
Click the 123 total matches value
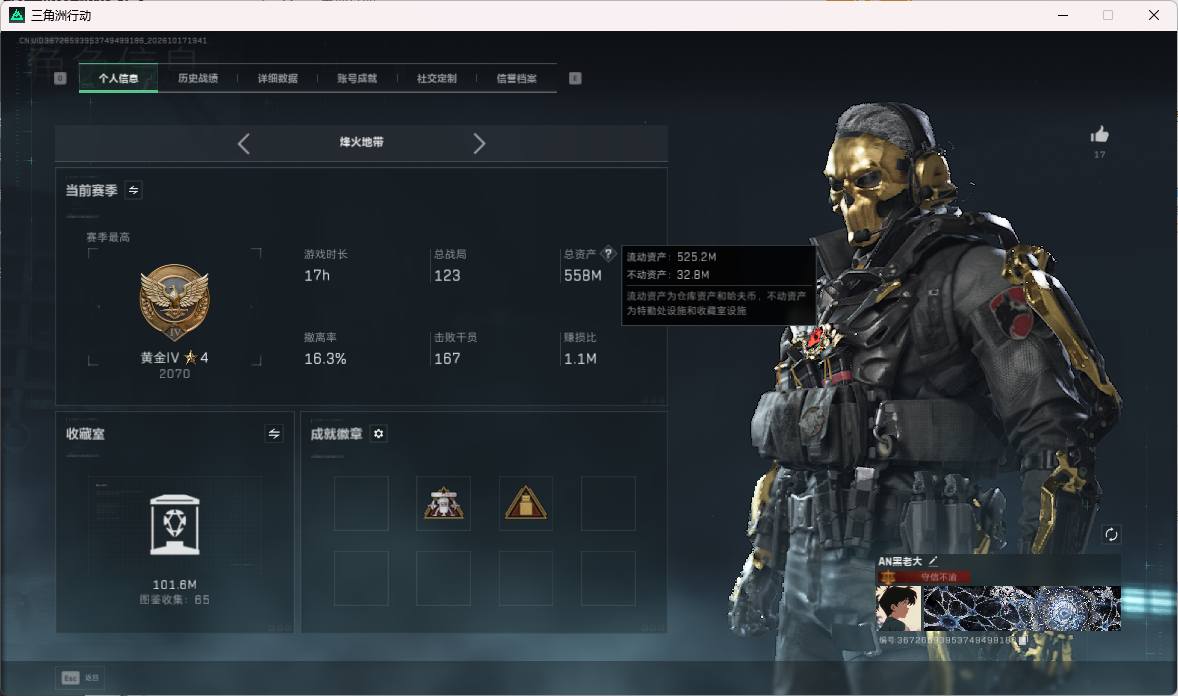coord(447,276)
